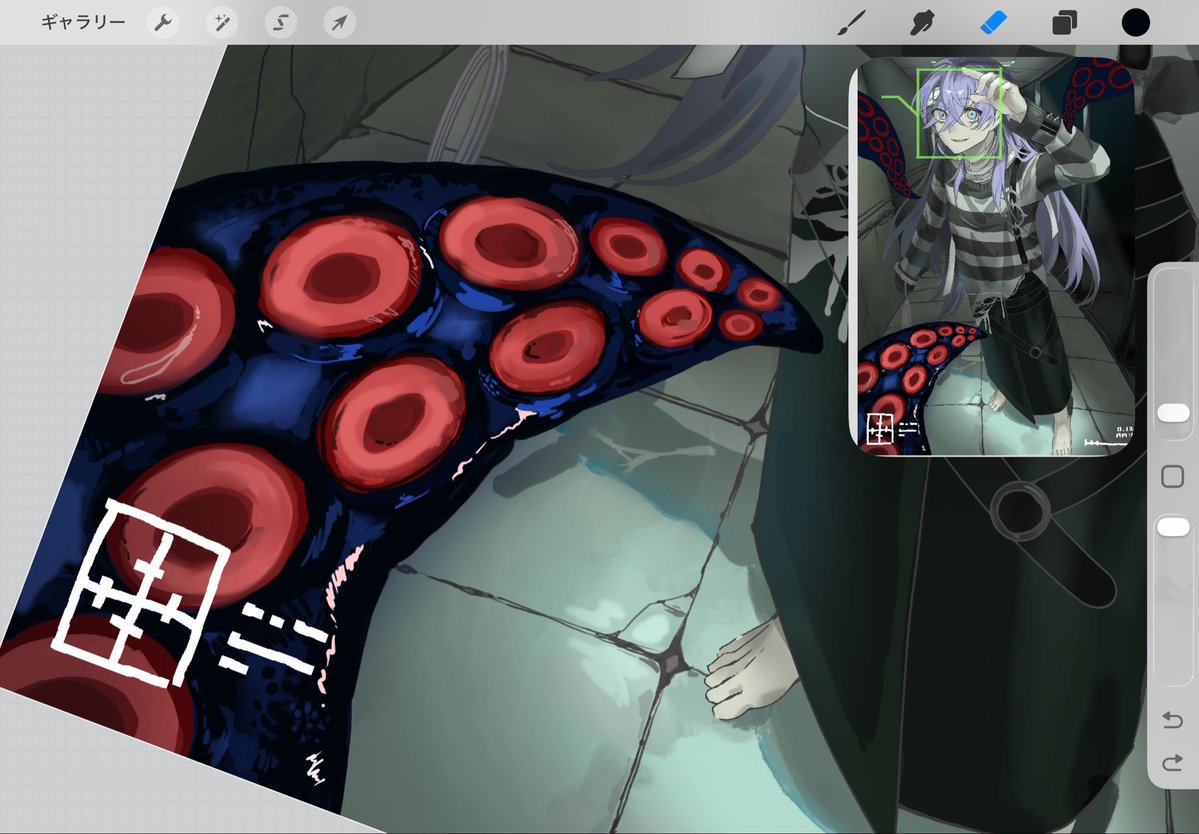
Task: Redo the last undone stroke
Action: [x=1172, y=762]
